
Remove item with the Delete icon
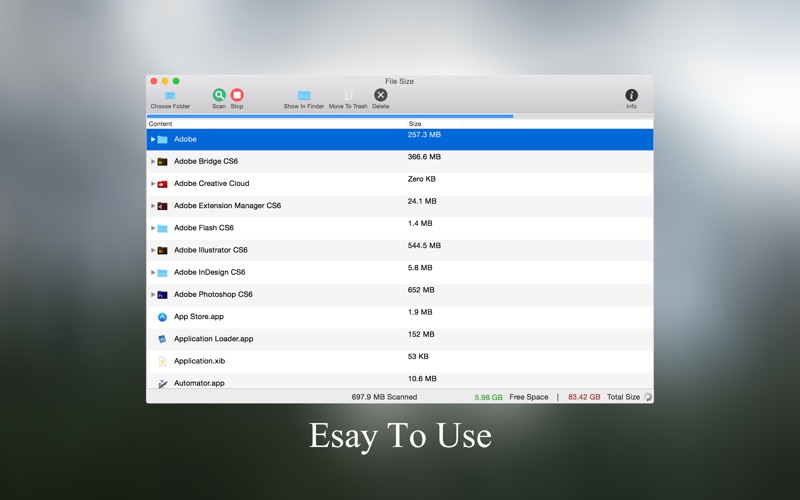click(x=381, y=95)
